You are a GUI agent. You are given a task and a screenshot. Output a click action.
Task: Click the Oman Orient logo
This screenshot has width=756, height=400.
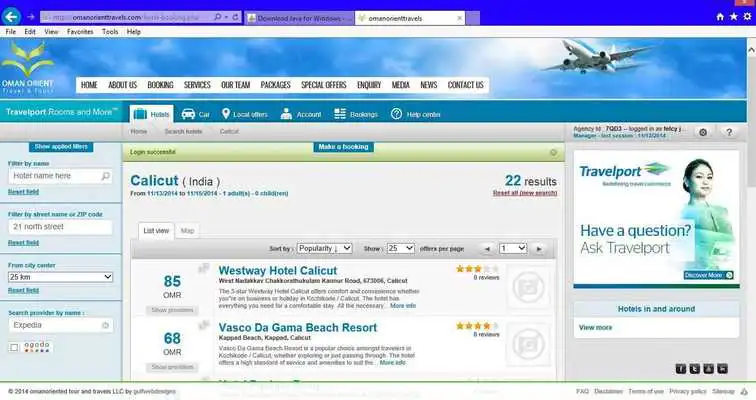[27, 67]
